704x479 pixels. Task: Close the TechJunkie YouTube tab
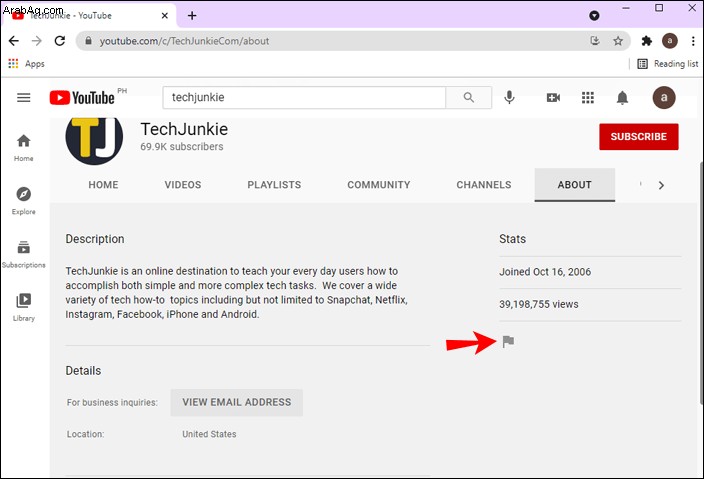(x=165, y=16)
